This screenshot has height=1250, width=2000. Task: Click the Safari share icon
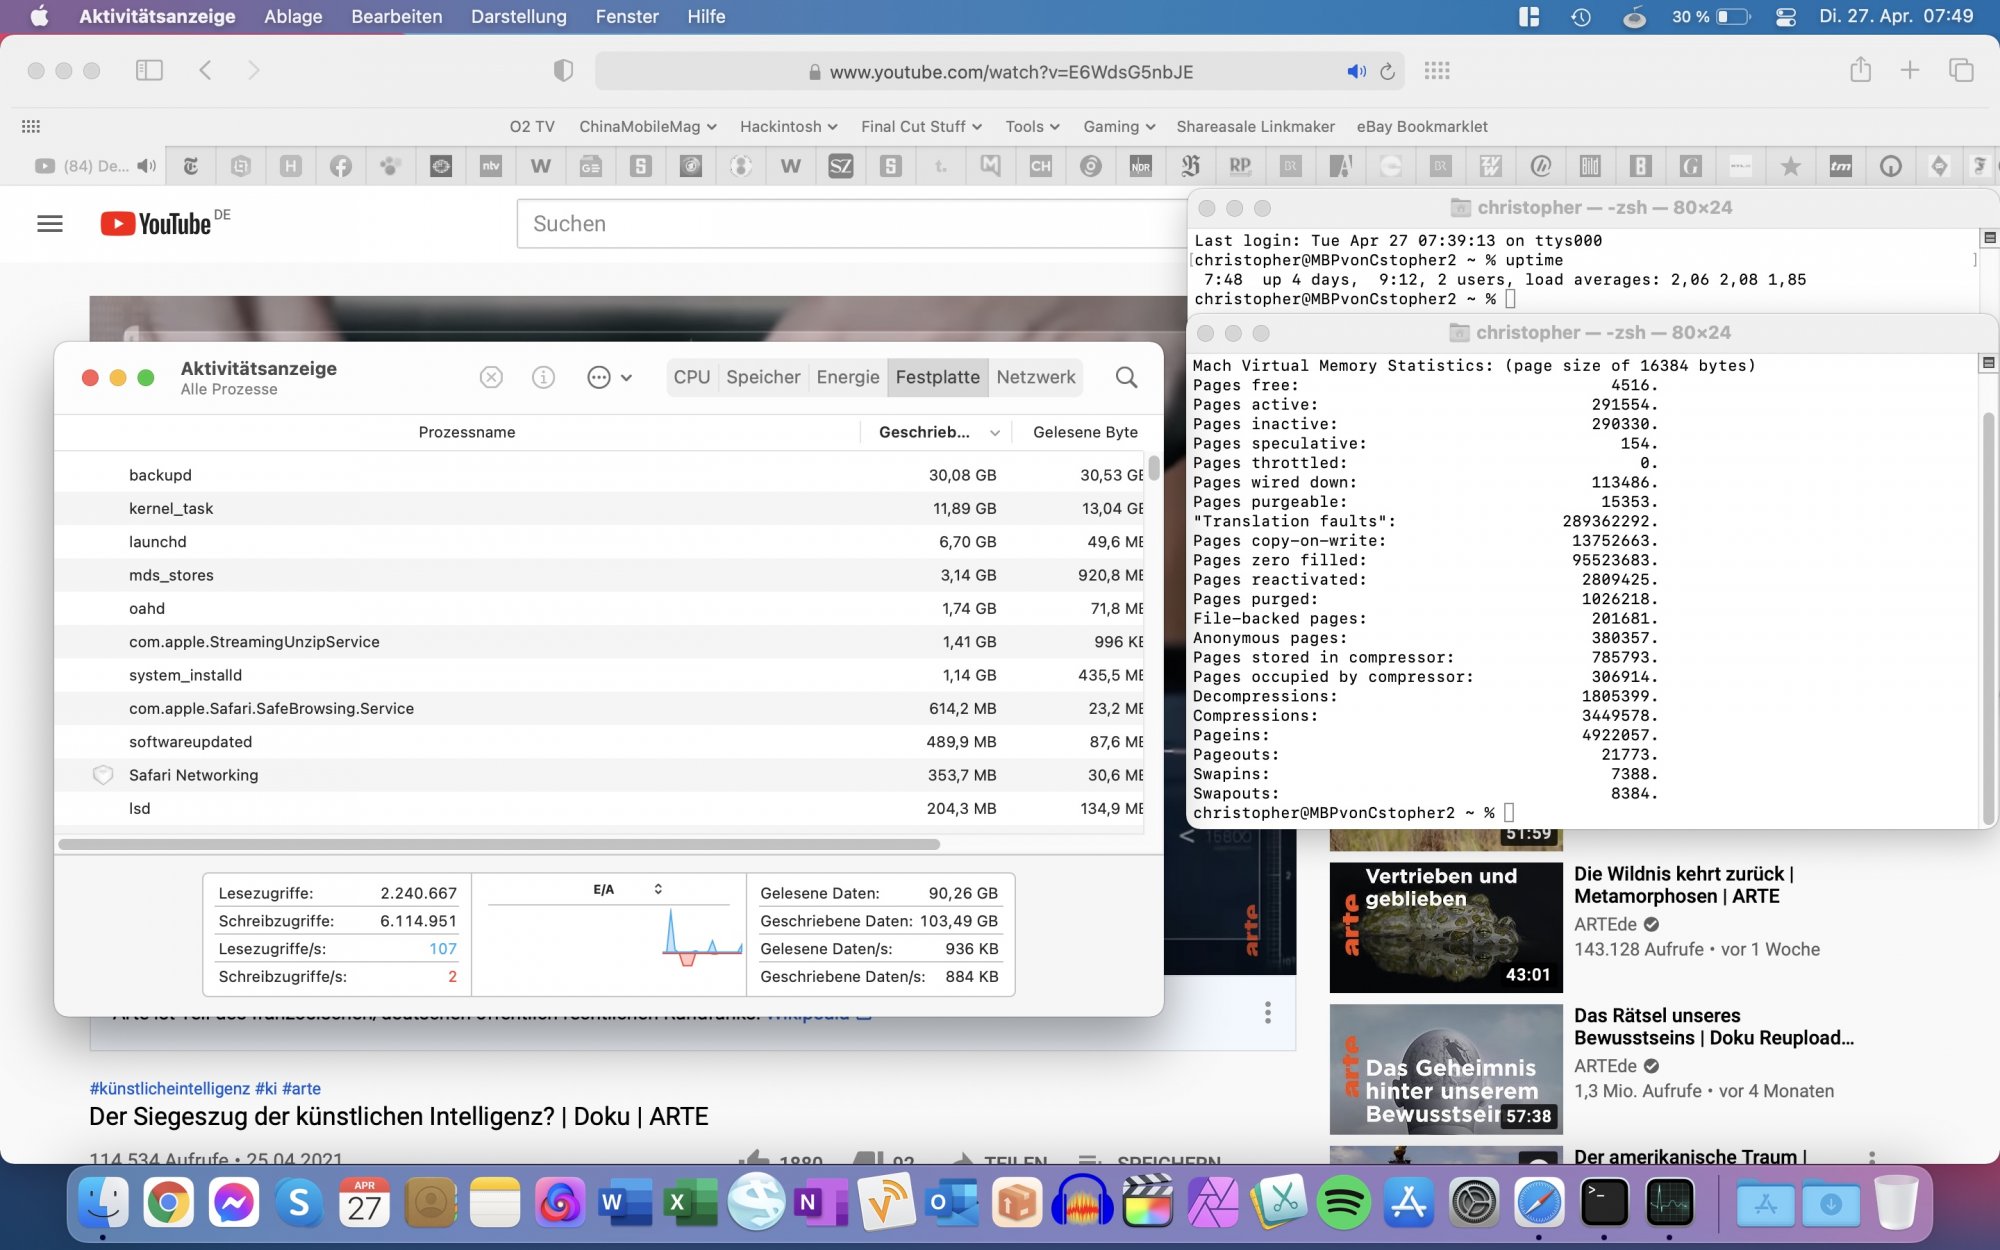click(x=1860, y=70)
